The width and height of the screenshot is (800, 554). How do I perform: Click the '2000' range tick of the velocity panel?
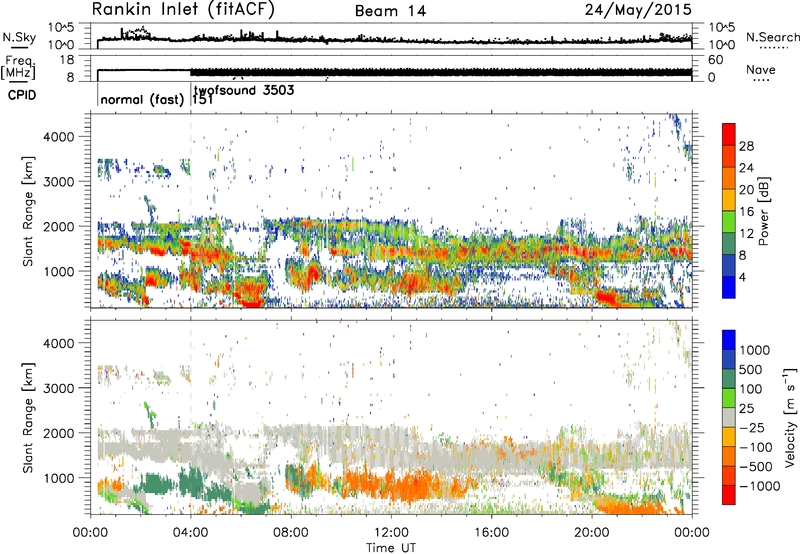coord(58,433)
